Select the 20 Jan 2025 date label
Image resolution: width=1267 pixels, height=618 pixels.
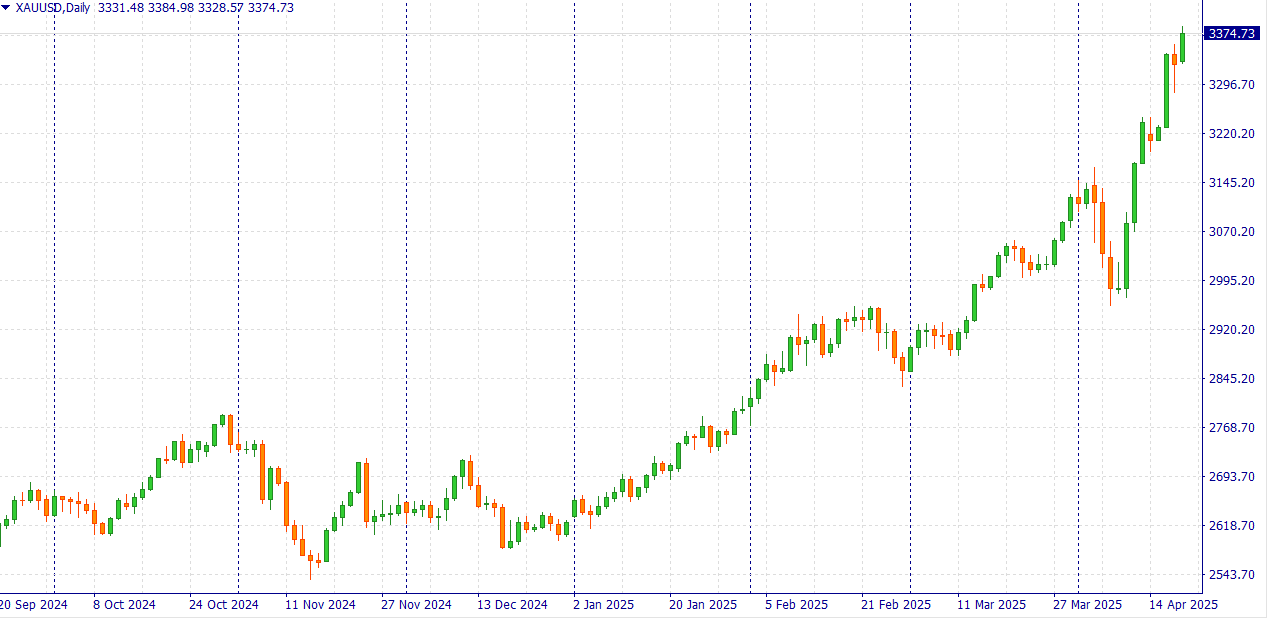point(703,605)
